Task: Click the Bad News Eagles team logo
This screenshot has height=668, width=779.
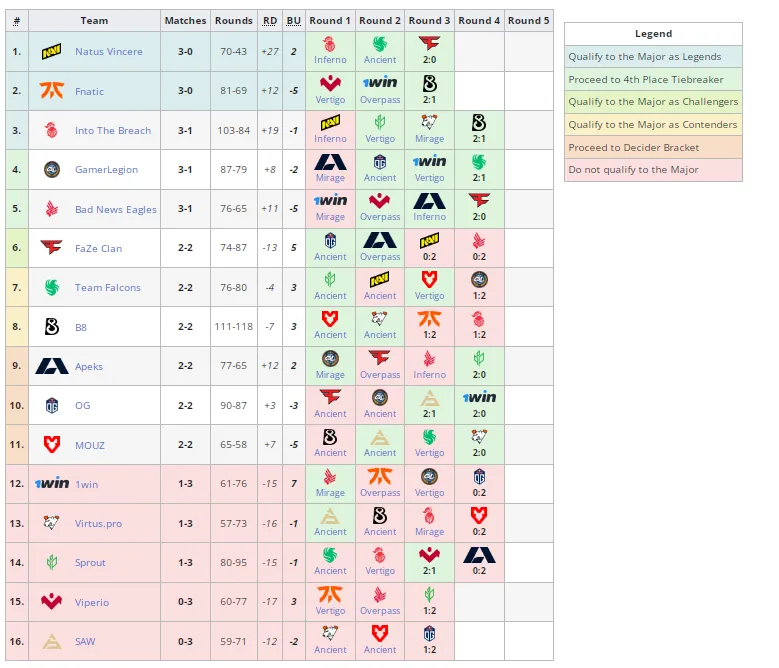Action: (x=52, y=209)
